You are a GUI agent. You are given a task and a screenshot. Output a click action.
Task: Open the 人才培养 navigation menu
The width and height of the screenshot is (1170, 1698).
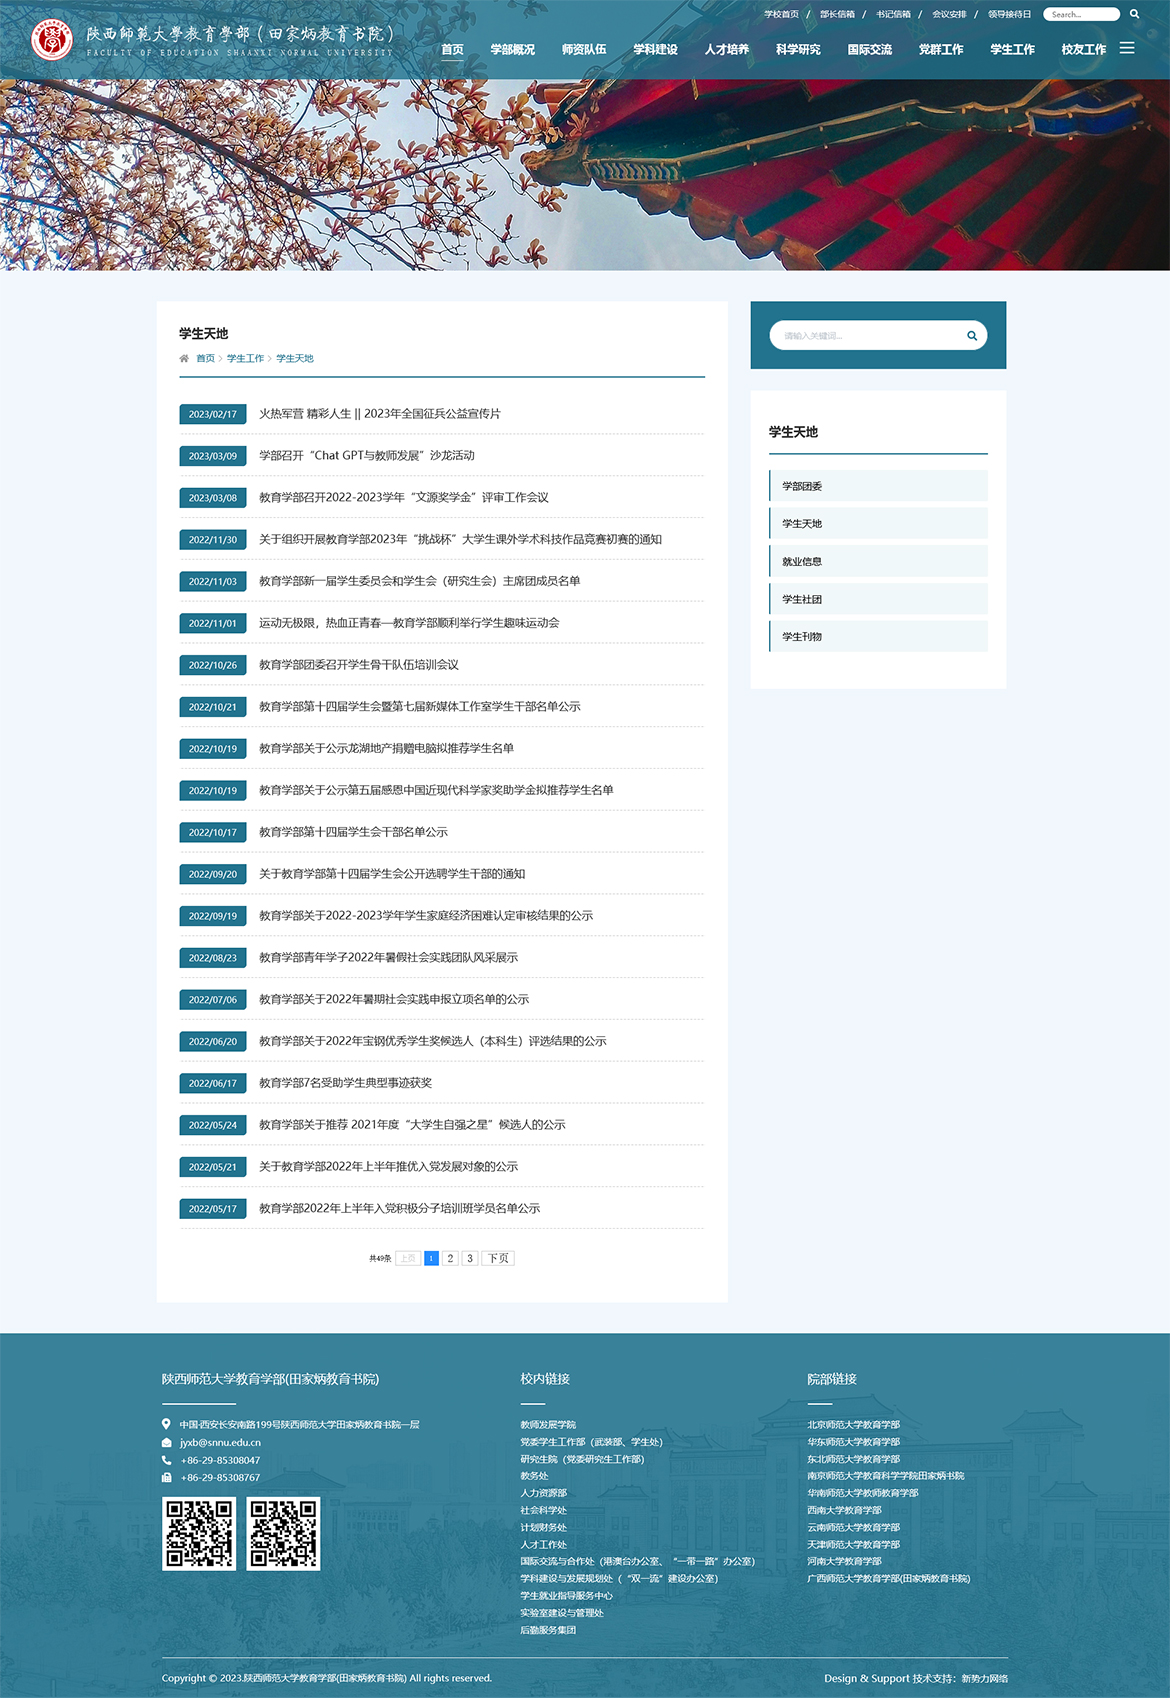coord(726,49)
